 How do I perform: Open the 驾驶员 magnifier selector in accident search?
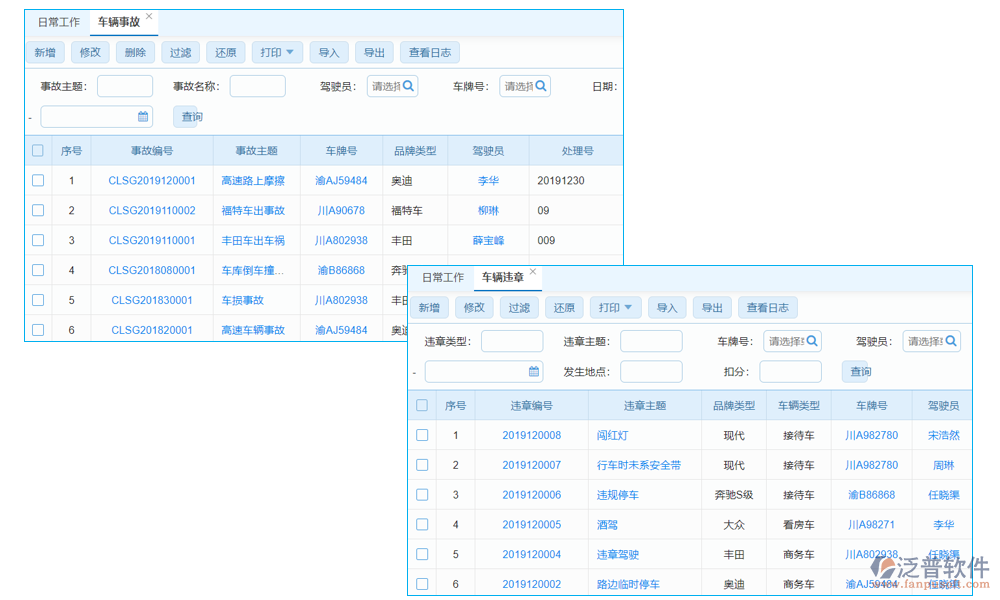point(406,85)
